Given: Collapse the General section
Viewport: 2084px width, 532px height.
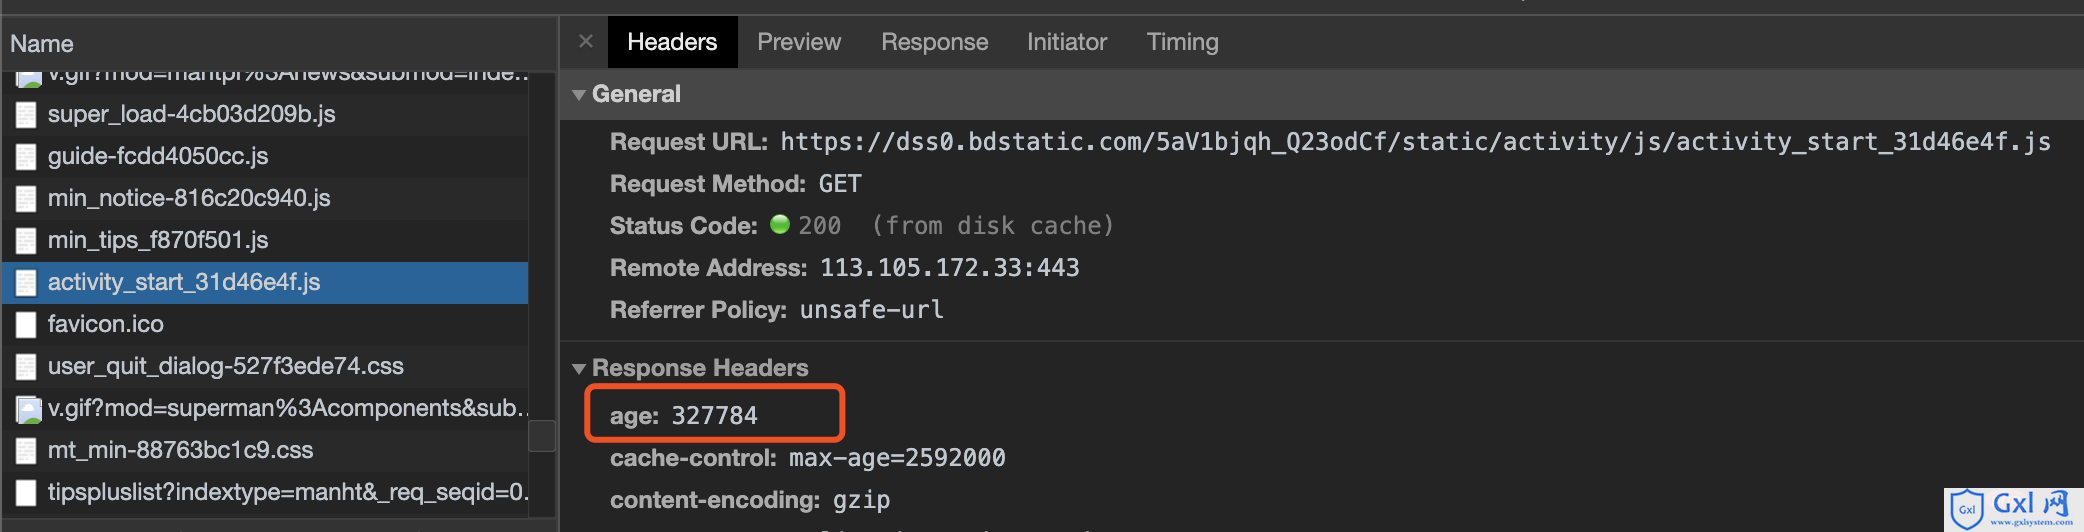Looking at the screenshot, I should (579, 95).
